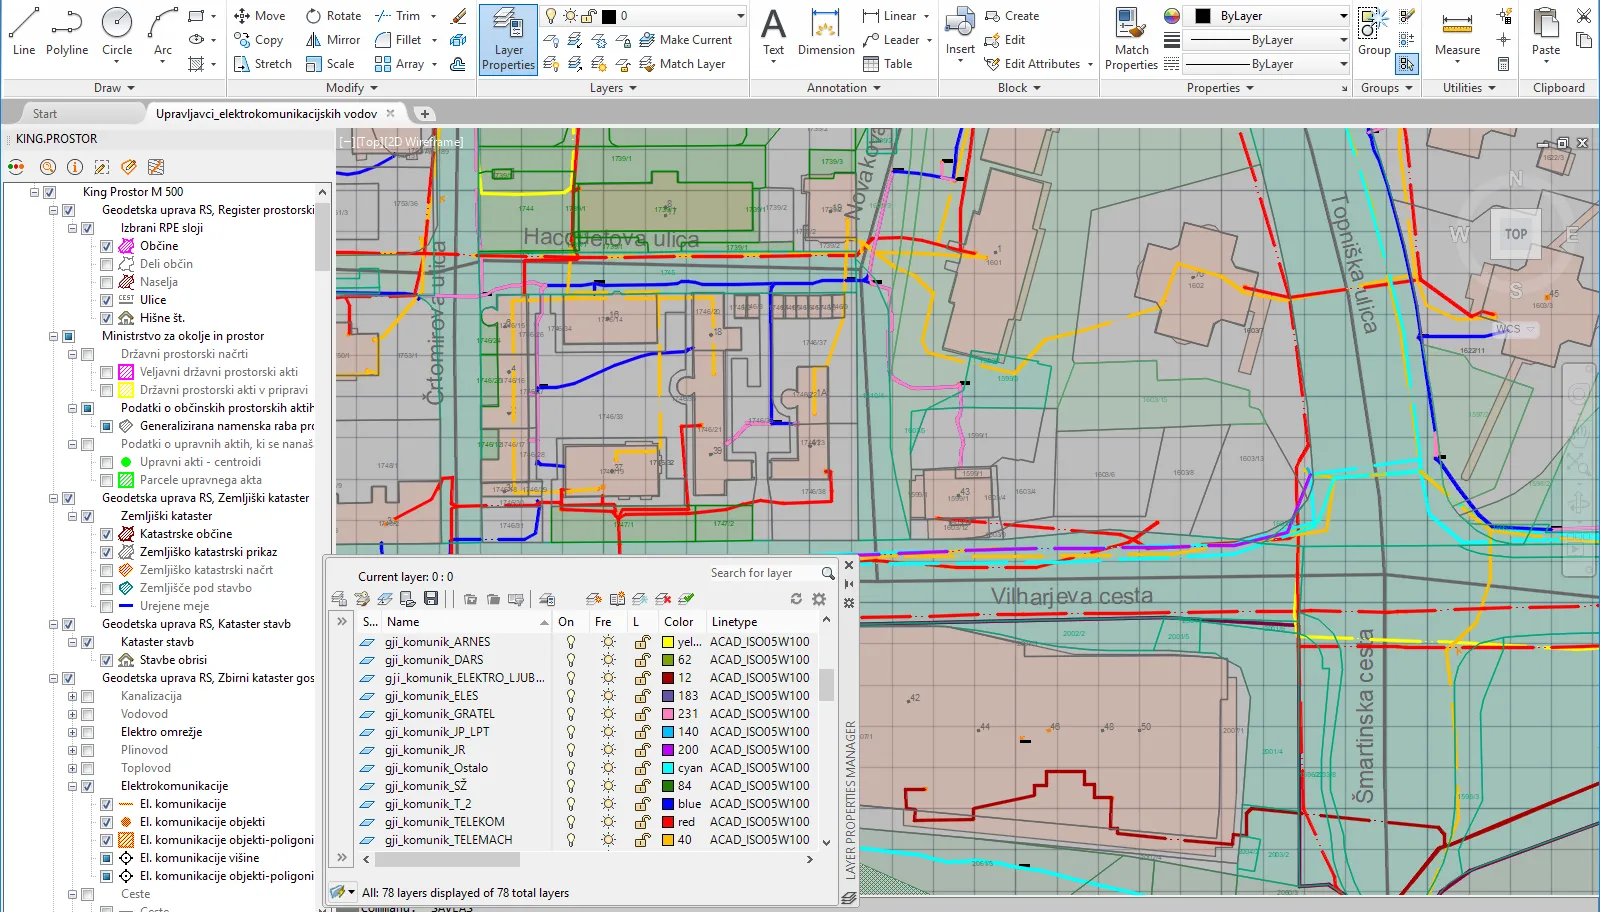Select the Dimension annotation tool
1600x912 pixels.
coord(825,31)
